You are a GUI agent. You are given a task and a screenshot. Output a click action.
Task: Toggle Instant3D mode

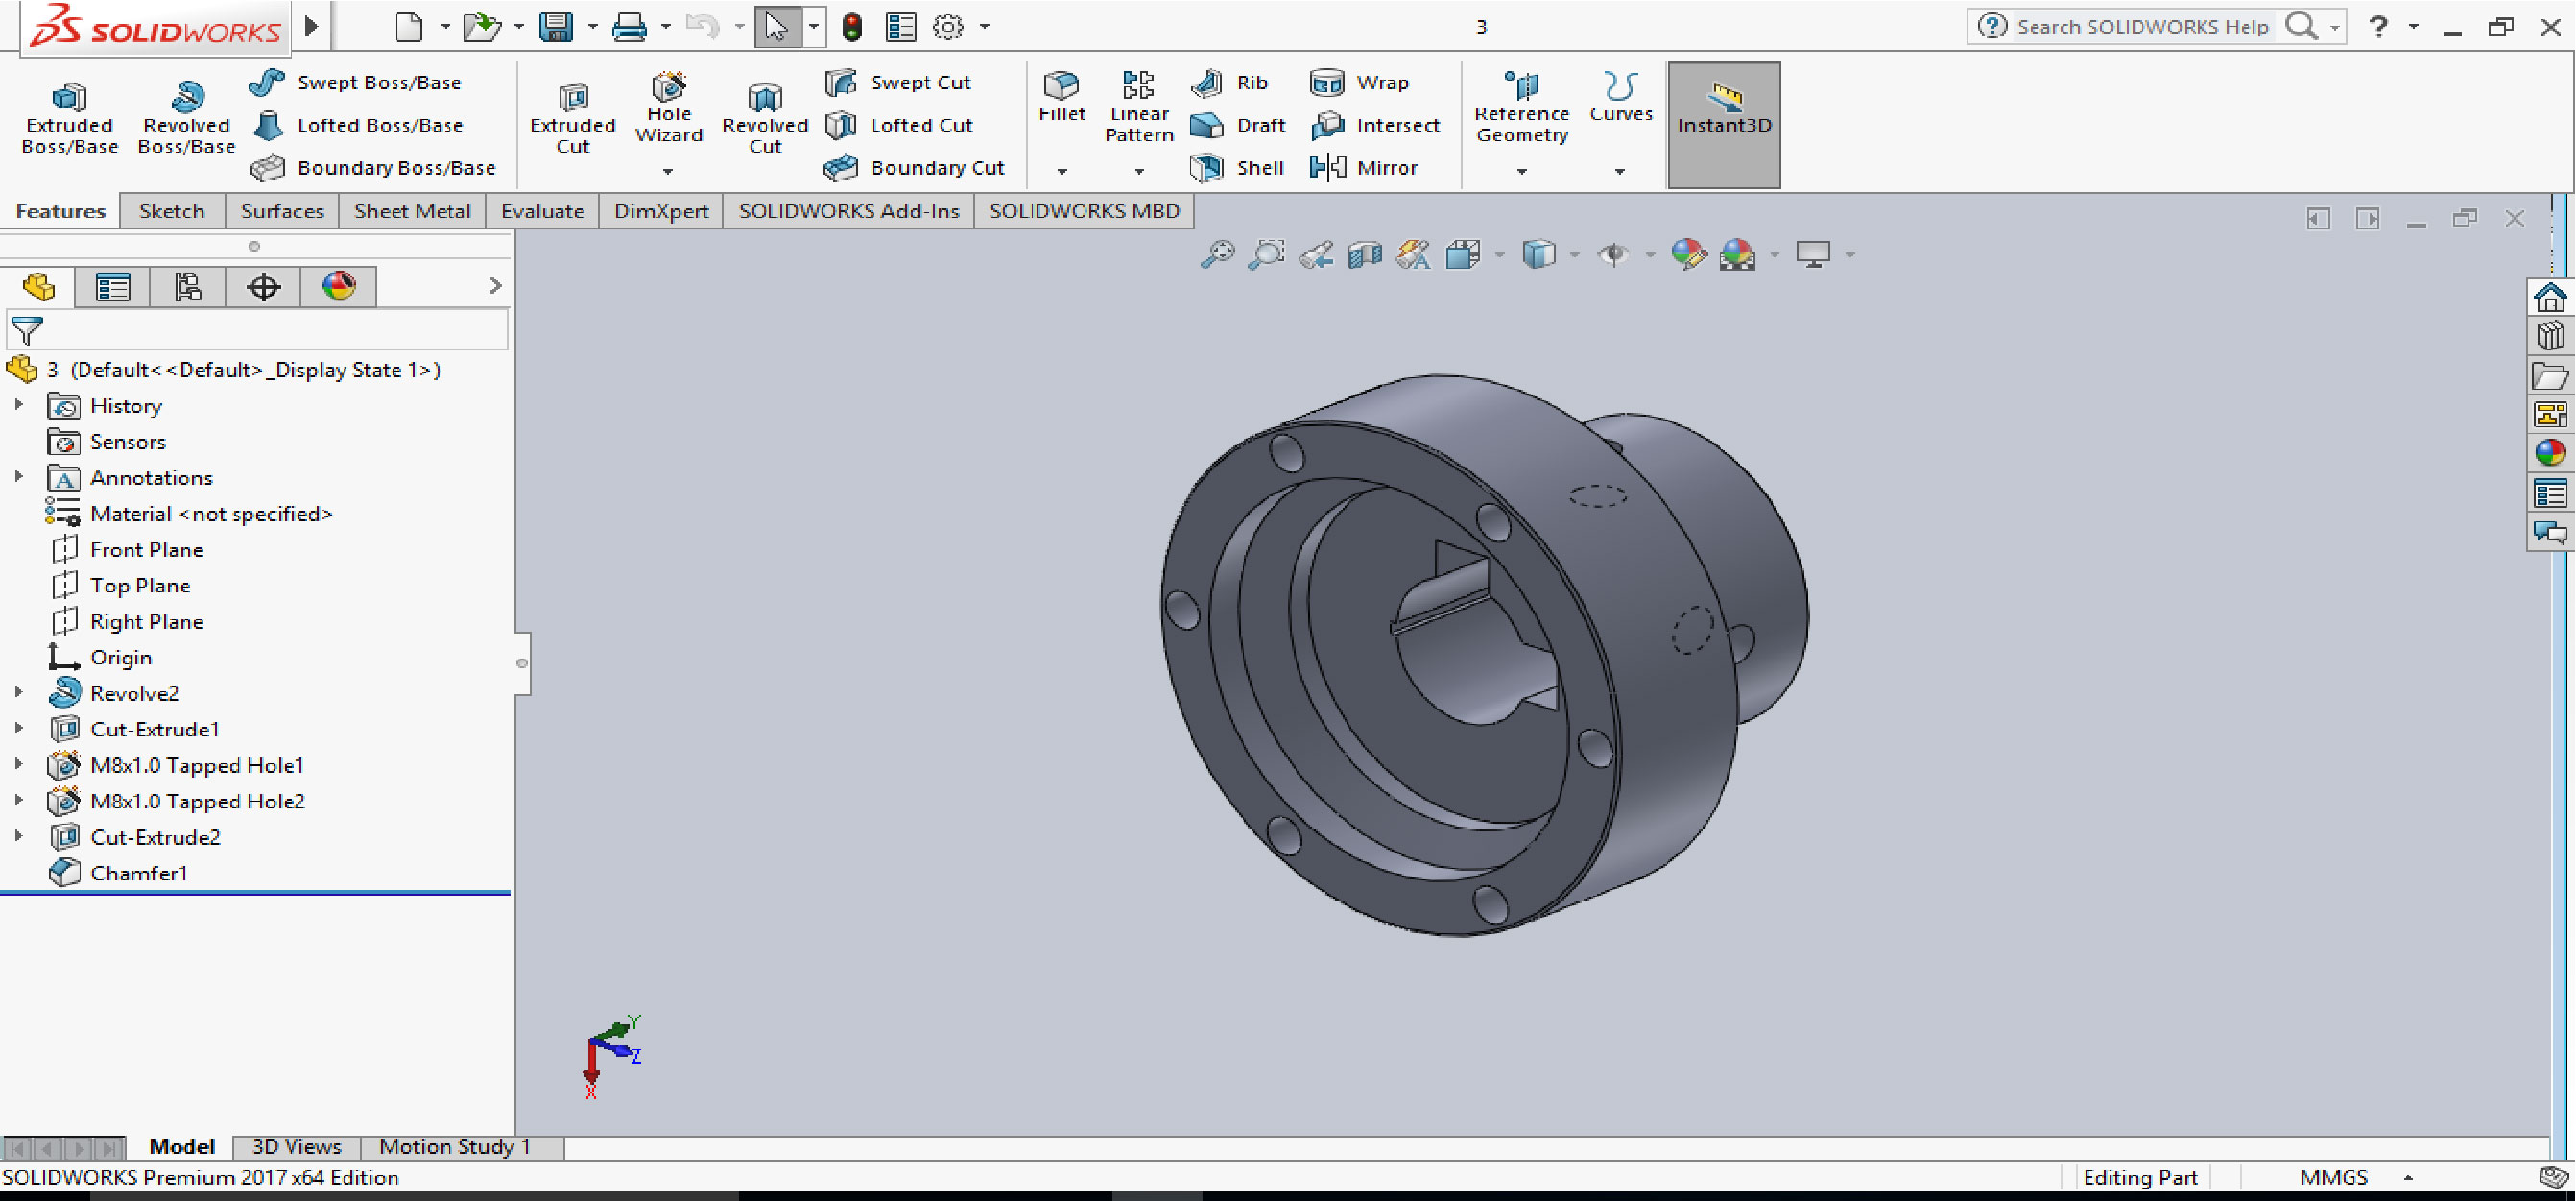tap(1723, 124)
